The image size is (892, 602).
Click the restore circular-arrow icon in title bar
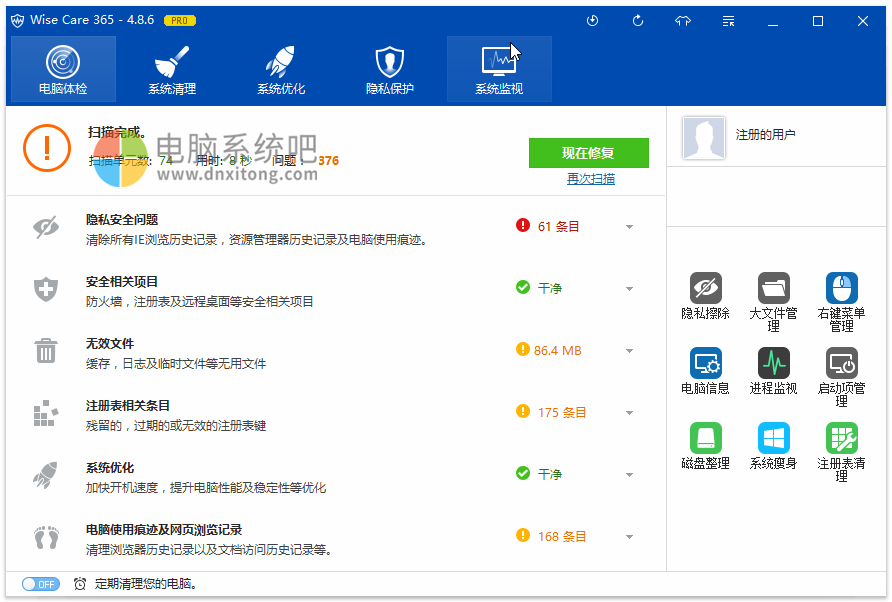(x=638, y=21)
